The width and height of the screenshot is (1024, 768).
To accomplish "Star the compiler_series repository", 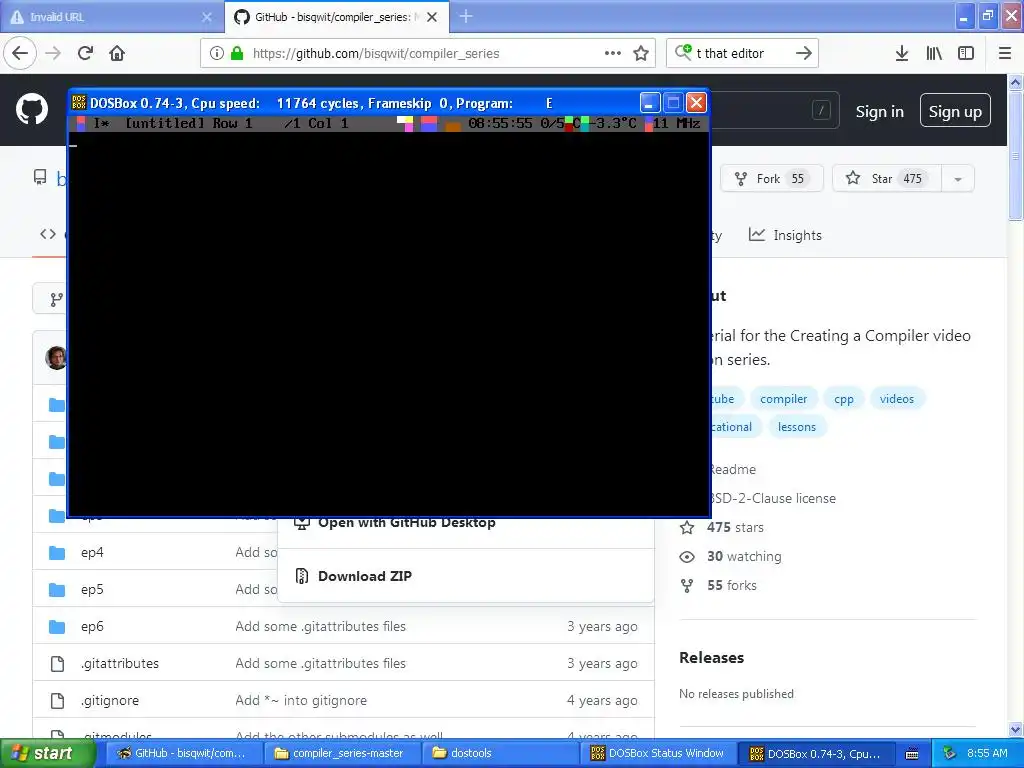I will pos(886,178).
